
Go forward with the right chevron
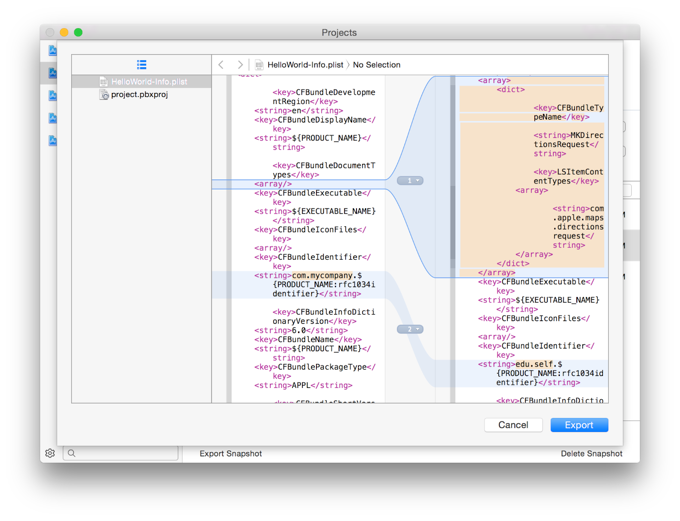tap(240, 65)
